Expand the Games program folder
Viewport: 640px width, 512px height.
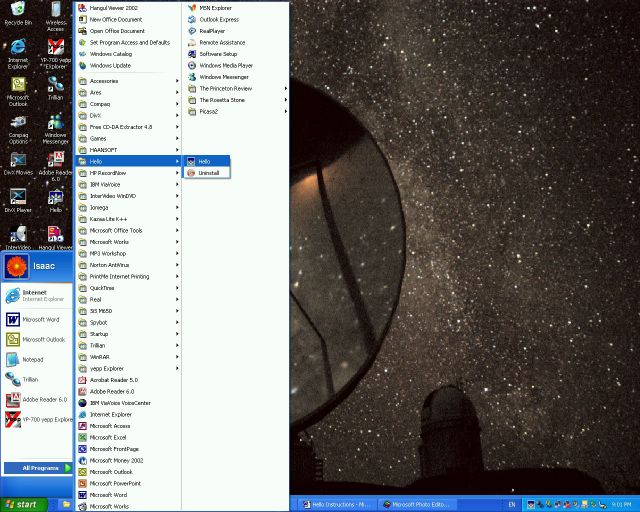point(128,138)
